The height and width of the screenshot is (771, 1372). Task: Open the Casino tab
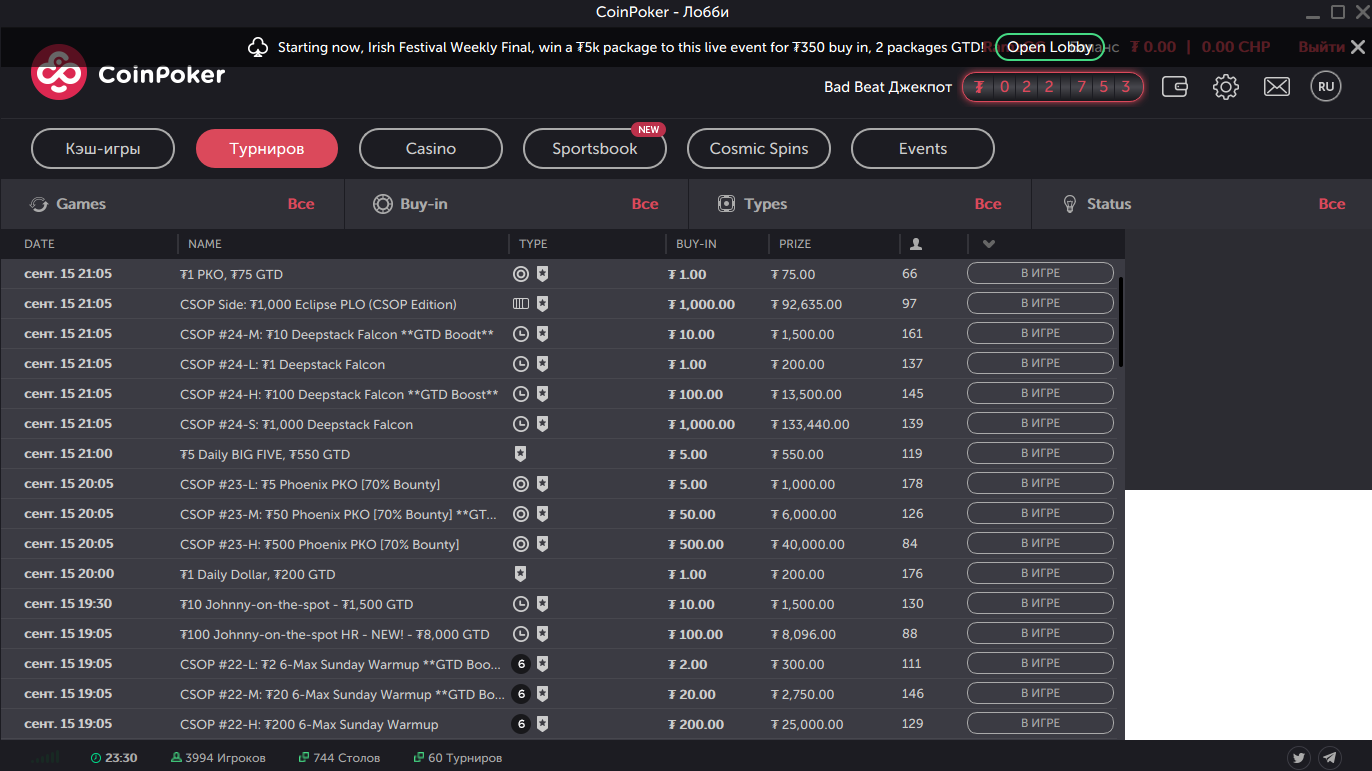431,149
